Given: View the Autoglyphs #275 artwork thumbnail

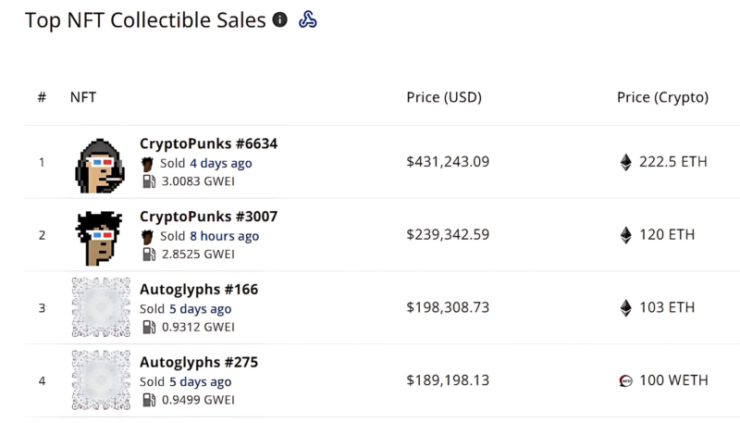Looking at the screenshot, I should [101, 380].
